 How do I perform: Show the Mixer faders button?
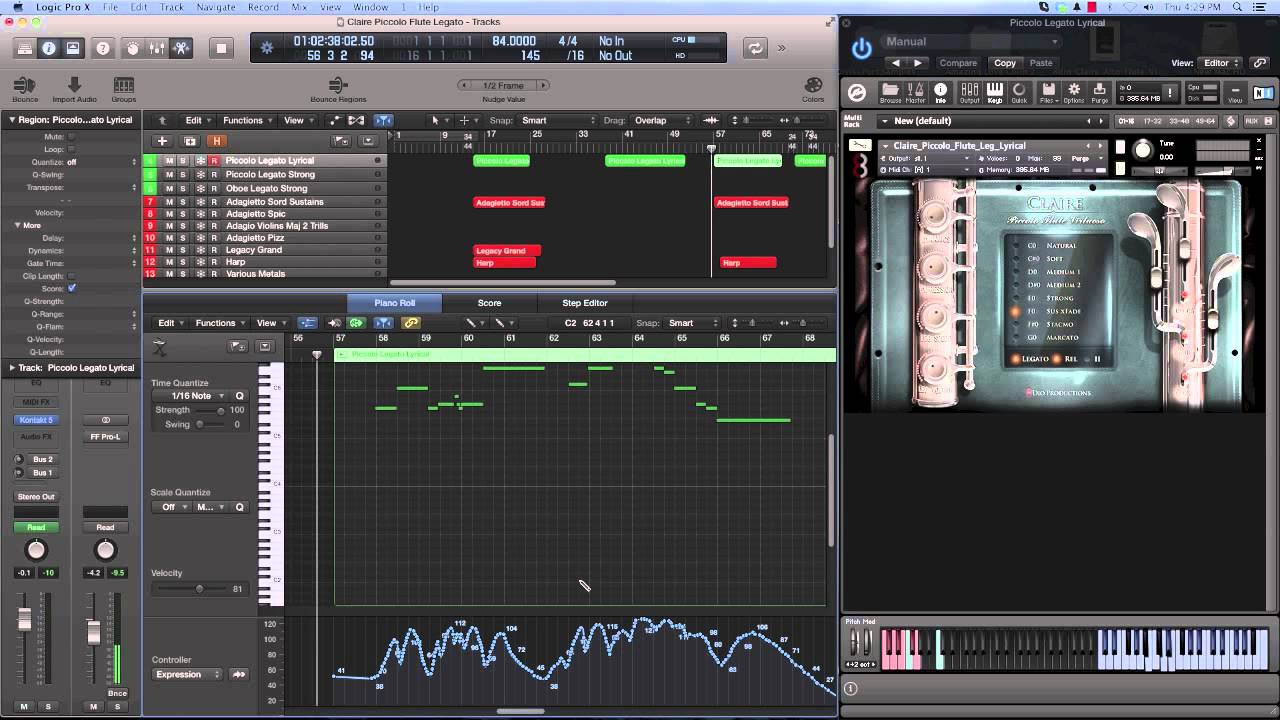156,48
